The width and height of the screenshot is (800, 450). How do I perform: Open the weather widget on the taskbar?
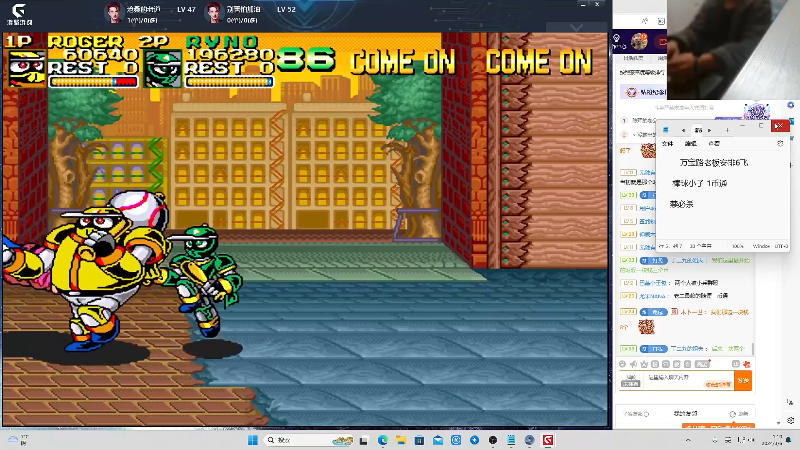pos(18,440)
